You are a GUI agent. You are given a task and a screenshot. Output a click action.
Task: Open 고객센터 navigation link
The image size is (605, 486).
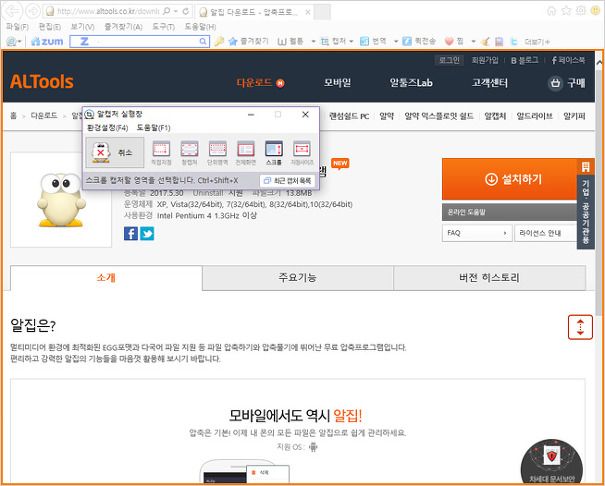click(x=490, y=83)
